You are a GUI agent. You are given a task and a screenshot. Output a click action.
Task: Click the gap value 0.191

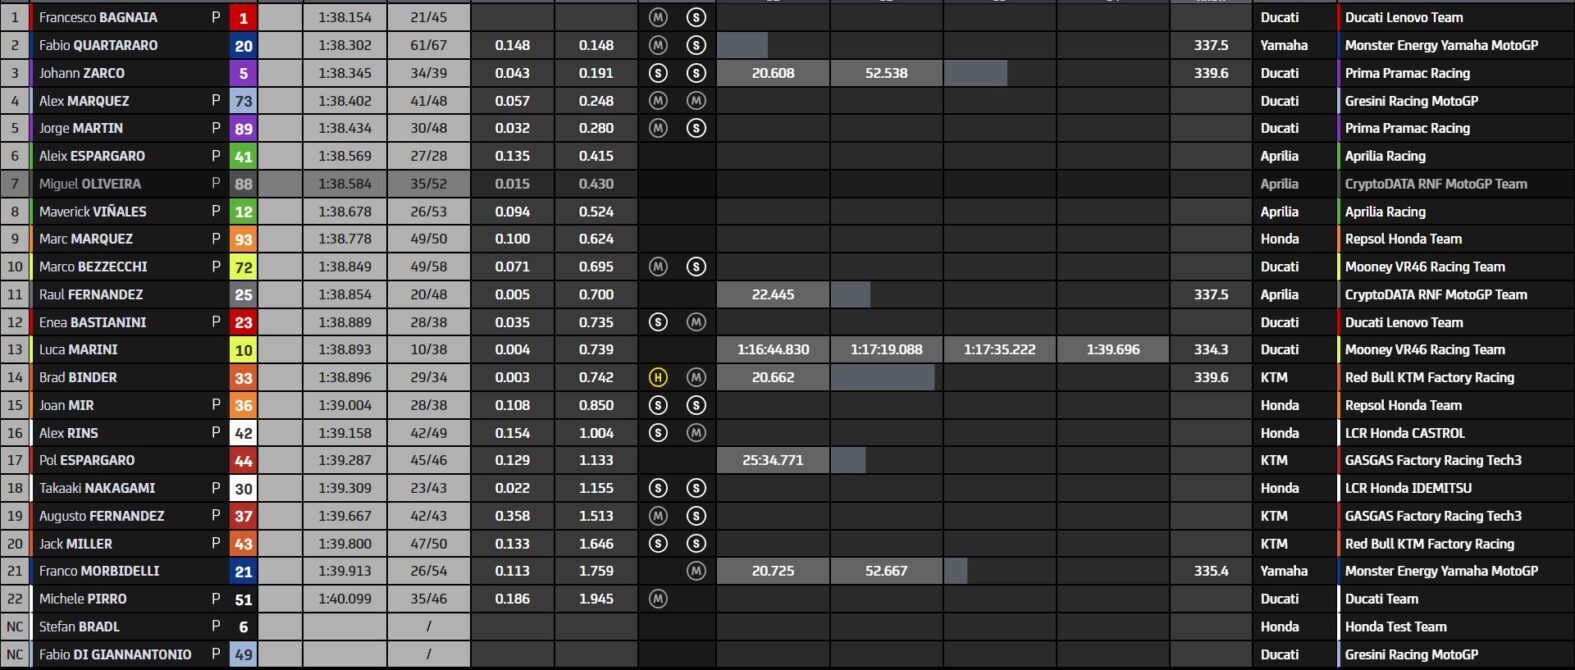596,73
